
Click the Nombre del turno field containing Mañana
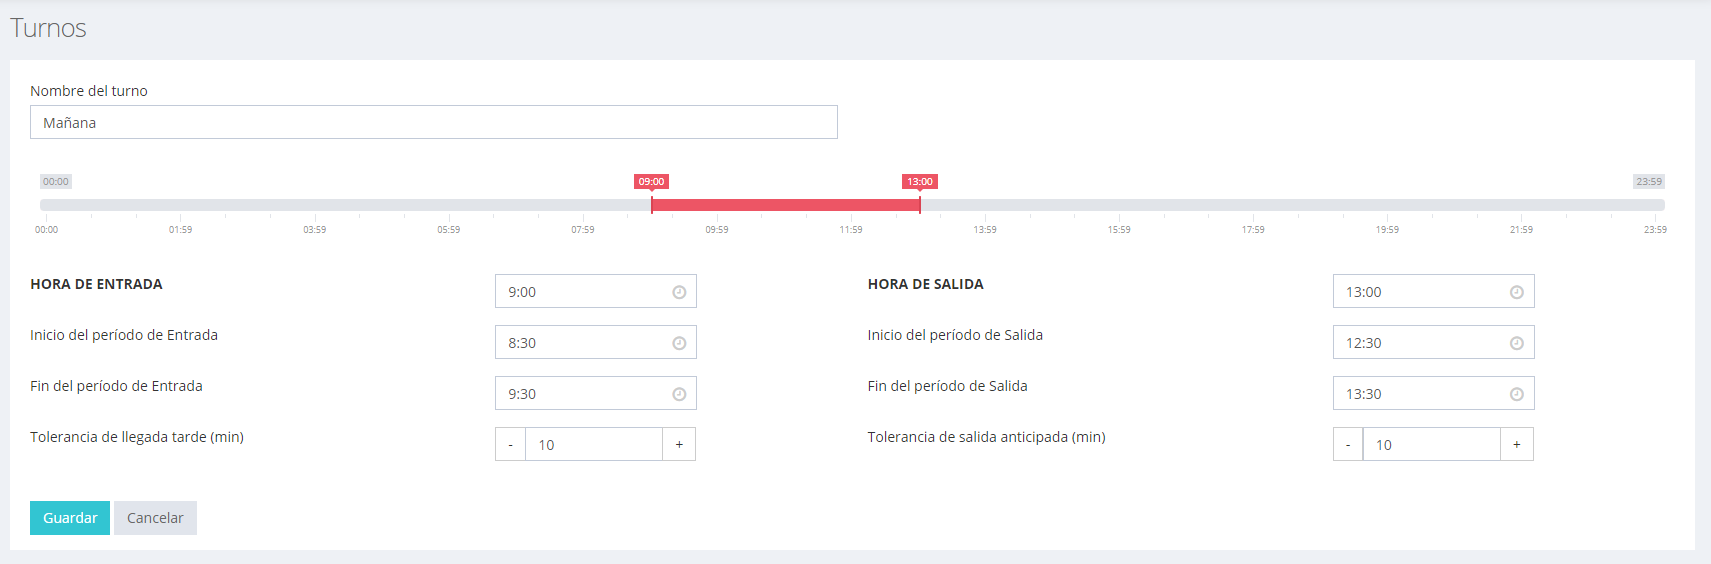coord(434,122)
